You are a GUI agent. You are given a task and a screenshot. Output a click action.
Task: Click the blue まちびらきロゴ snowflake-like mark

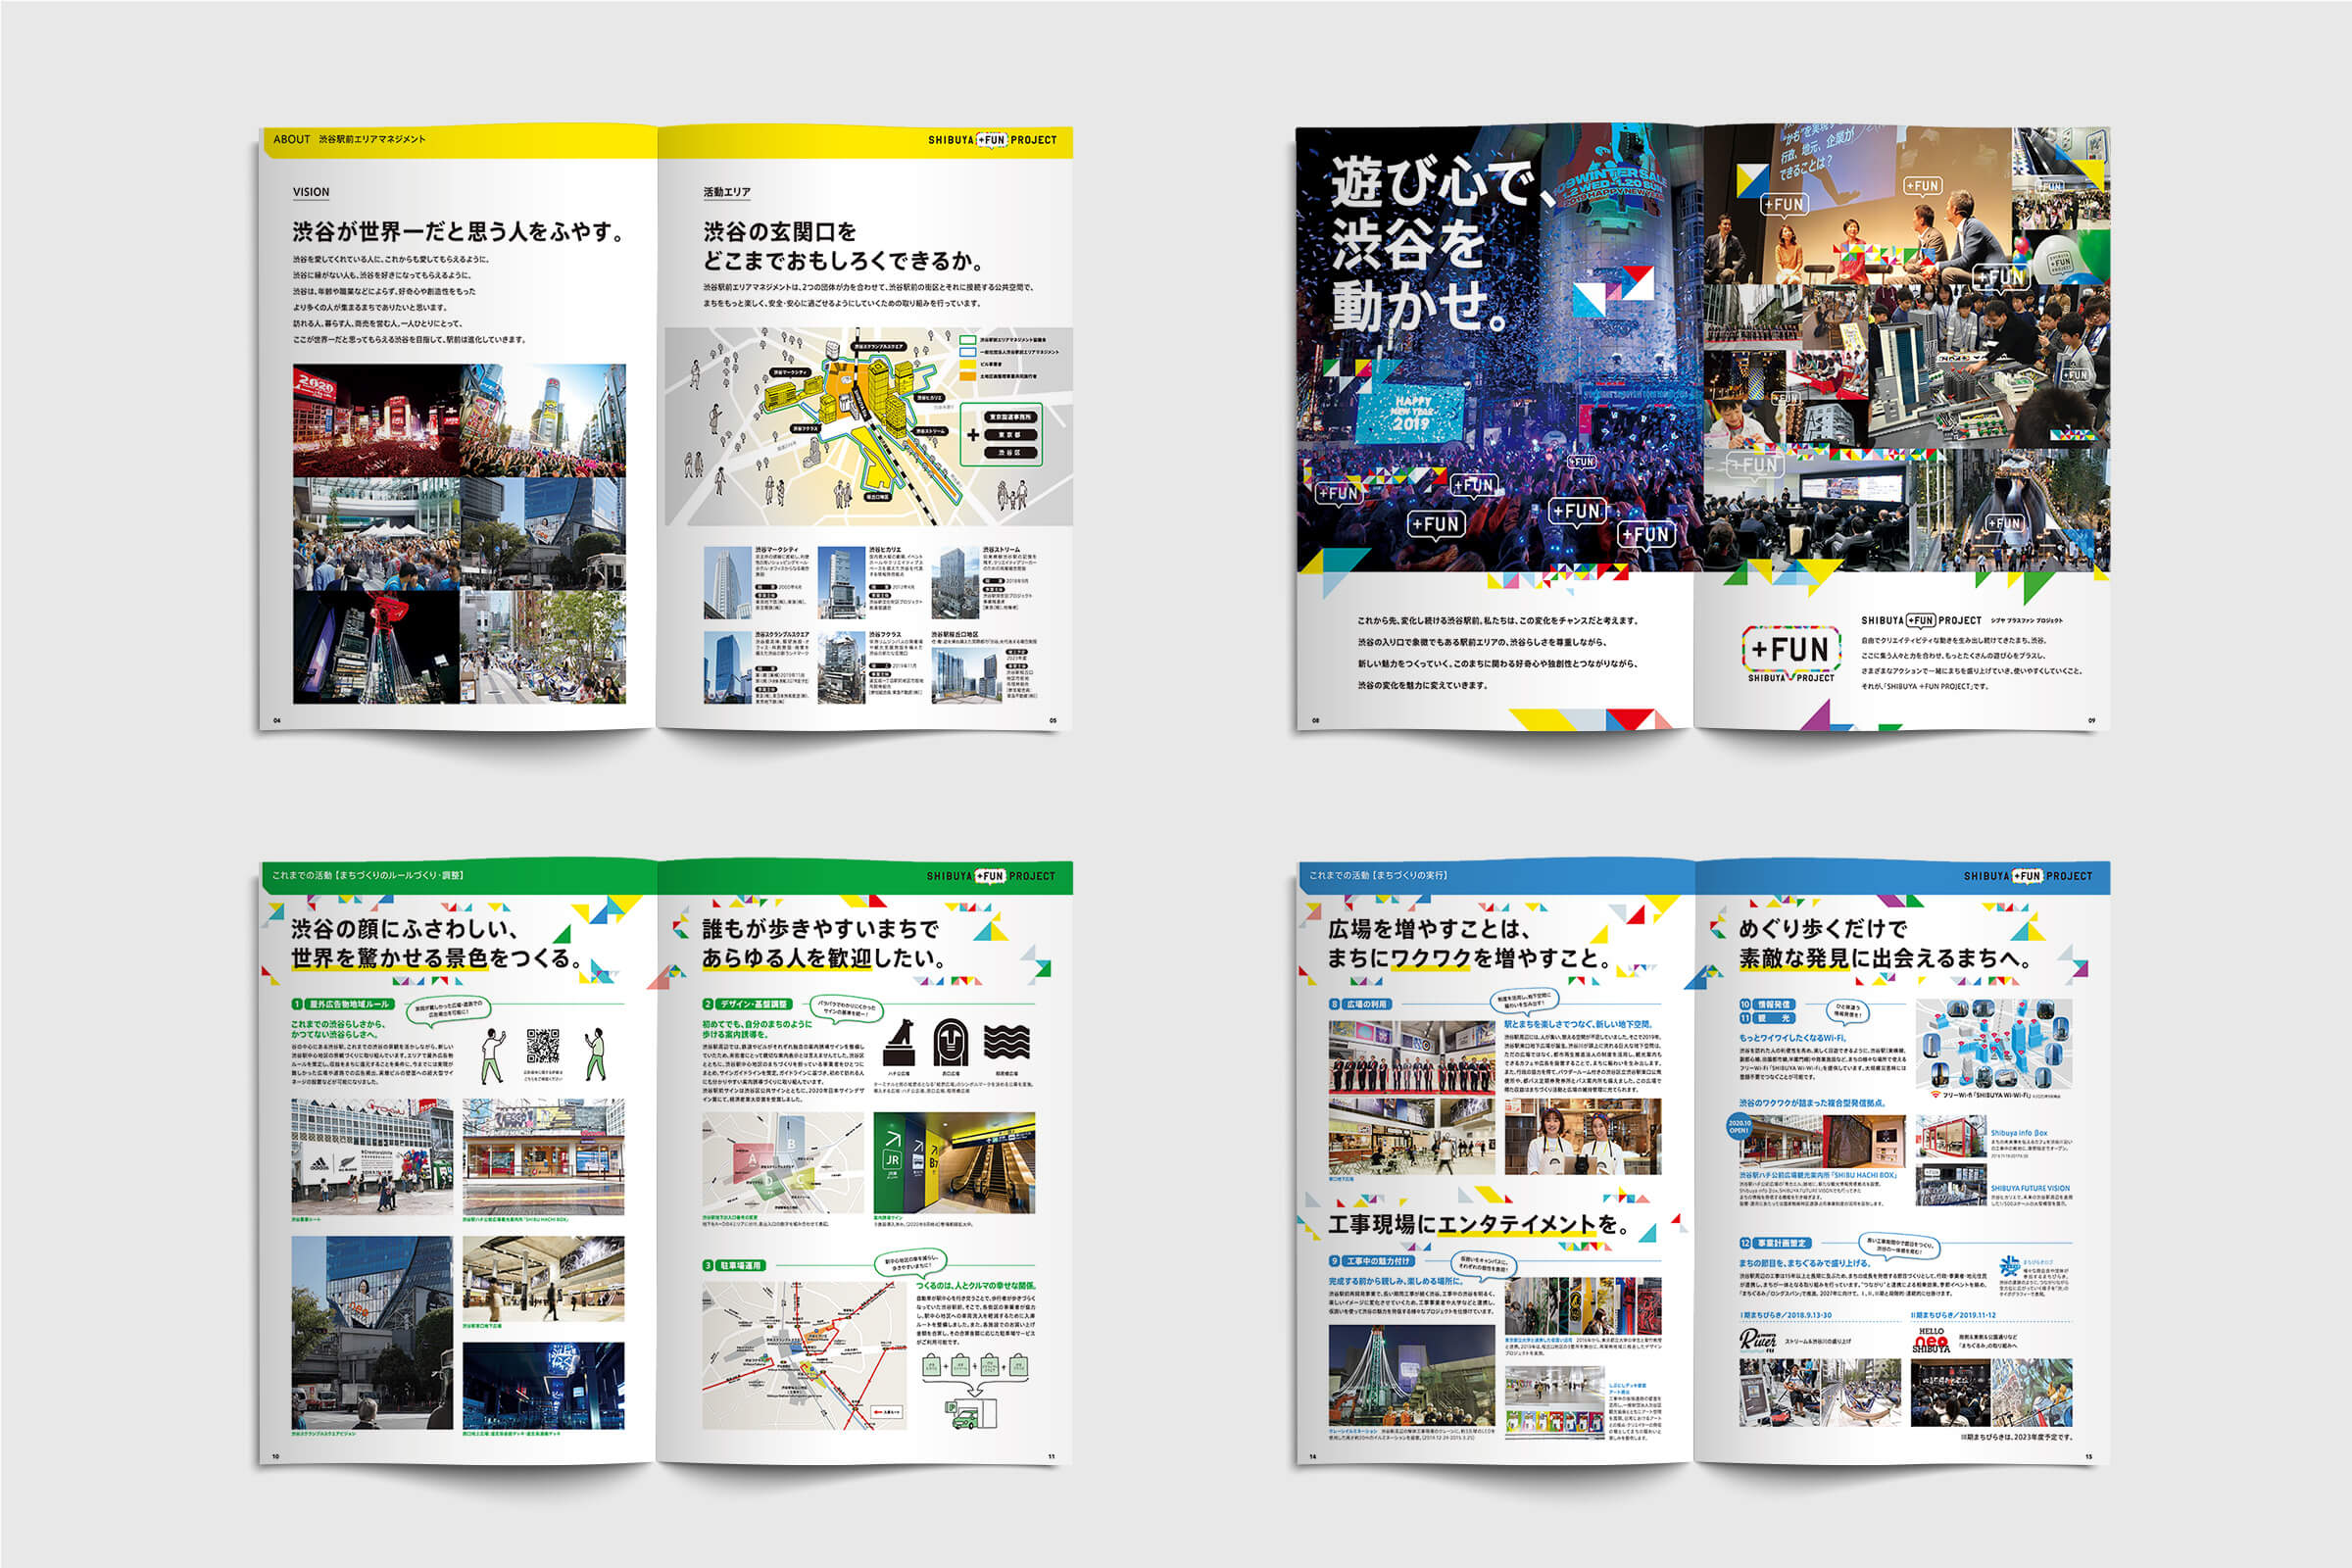(2009, 1268)
